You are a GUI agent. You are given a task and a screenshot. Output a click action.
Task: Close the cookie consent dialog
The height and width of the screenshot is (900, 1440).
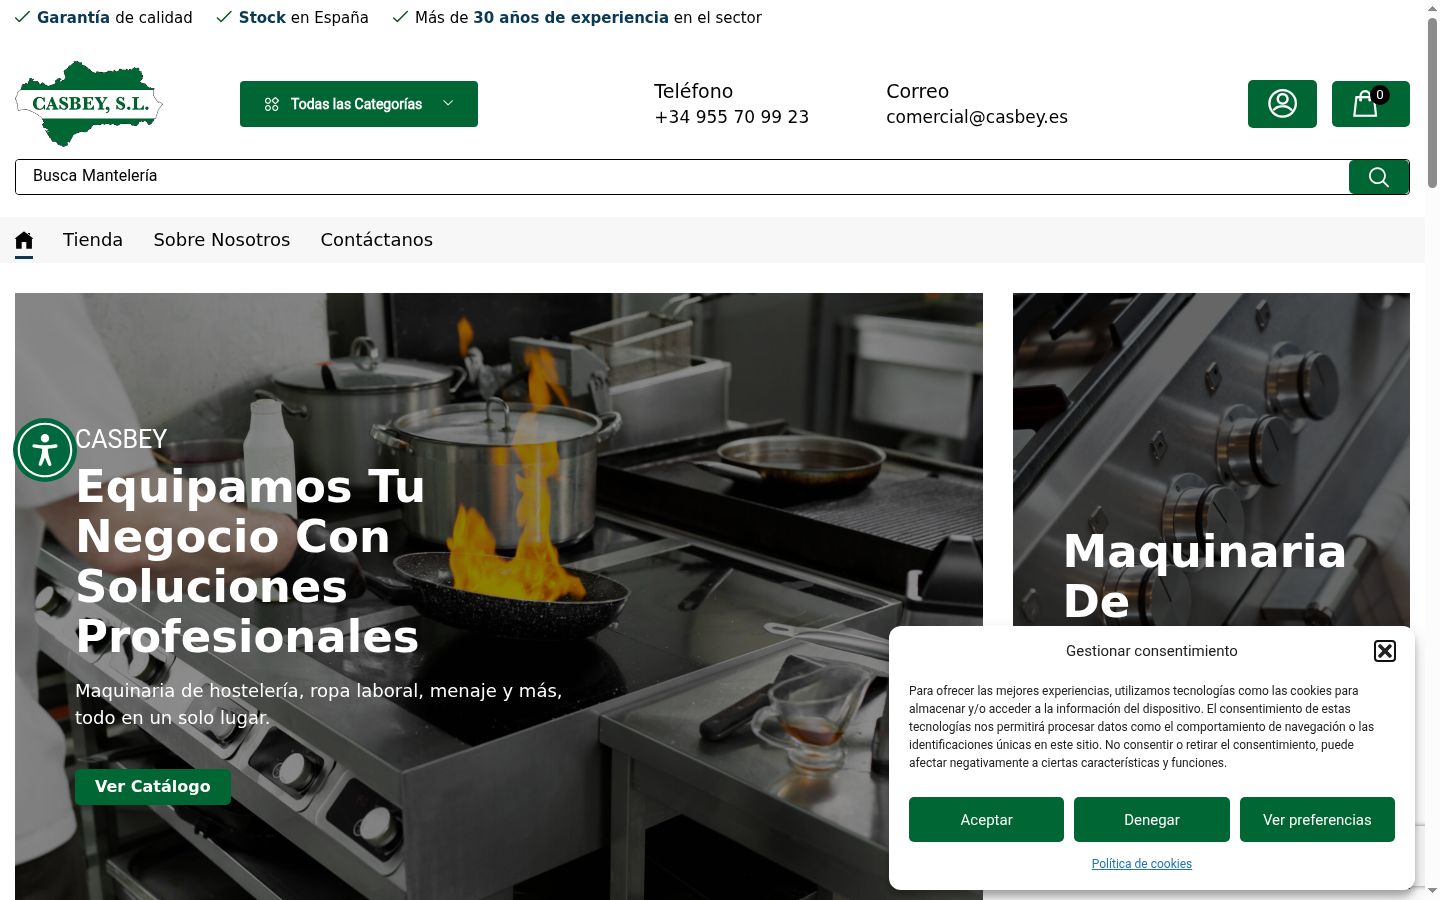(x=1385, y=651)
